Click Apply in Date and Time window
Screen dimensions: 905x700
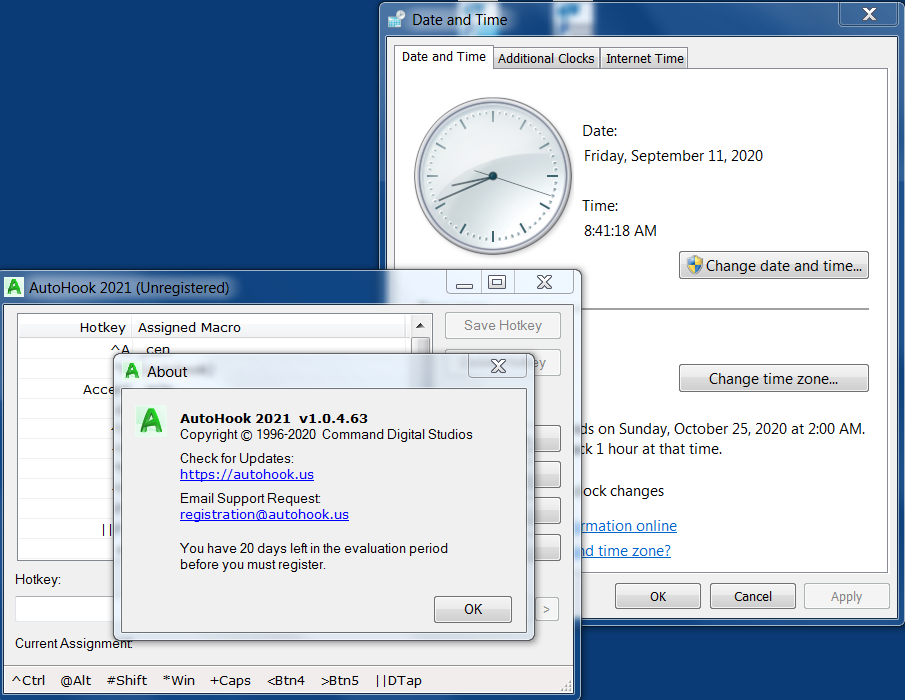click(846, 596)
